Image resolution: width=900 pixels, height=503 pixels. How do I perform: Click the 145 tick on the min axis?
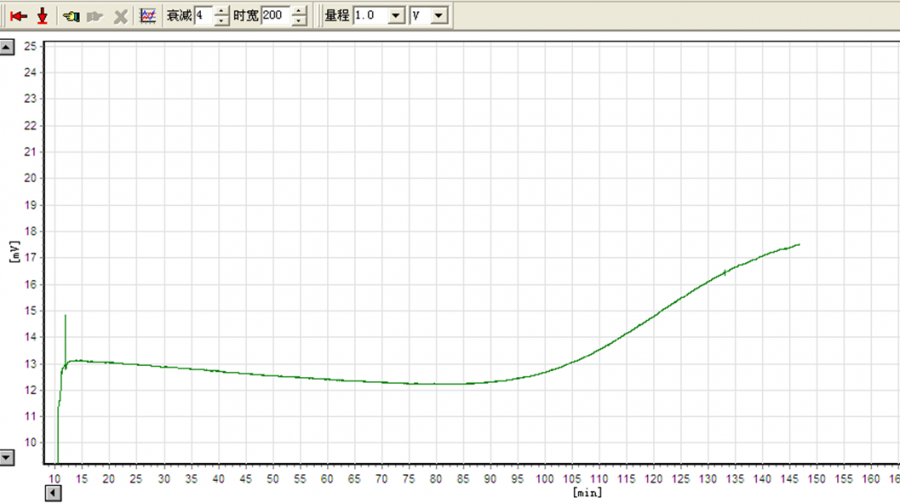click(790, 479)
